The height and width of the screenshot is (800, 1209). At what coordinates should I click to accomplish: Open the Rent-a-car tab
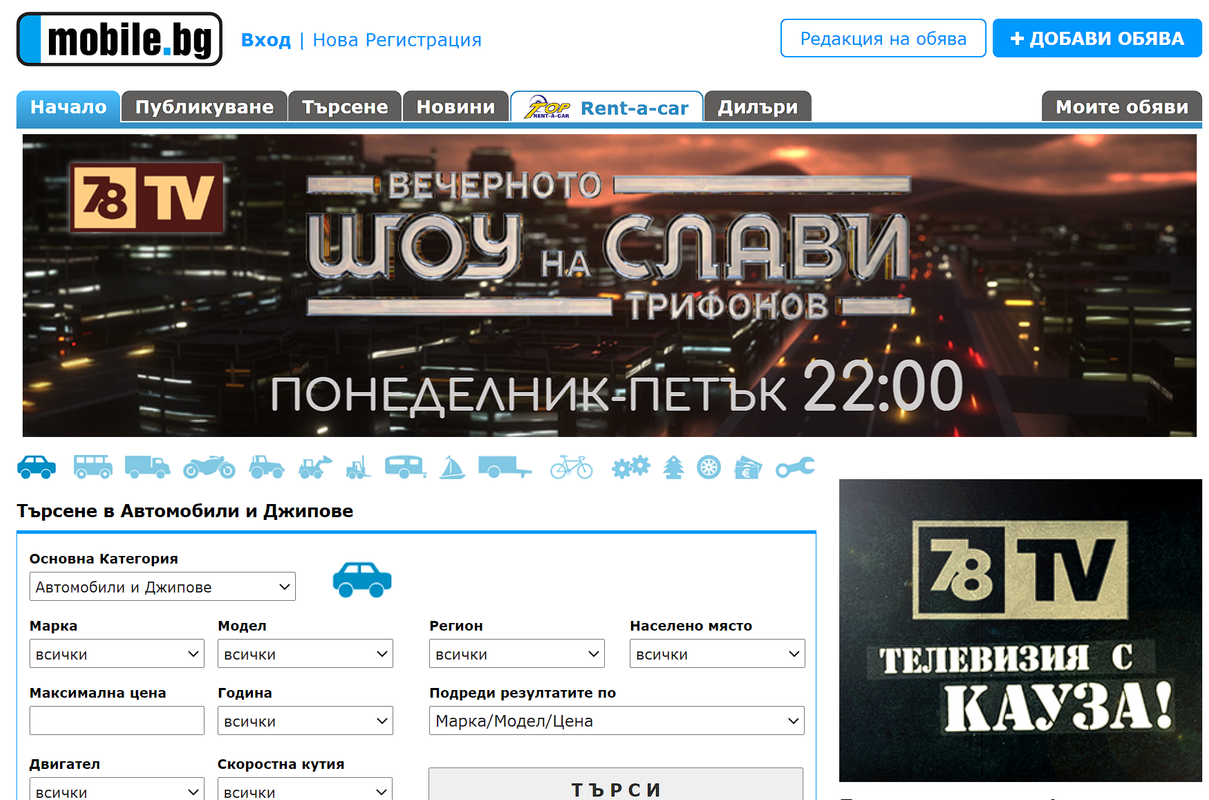click(607, 107)
